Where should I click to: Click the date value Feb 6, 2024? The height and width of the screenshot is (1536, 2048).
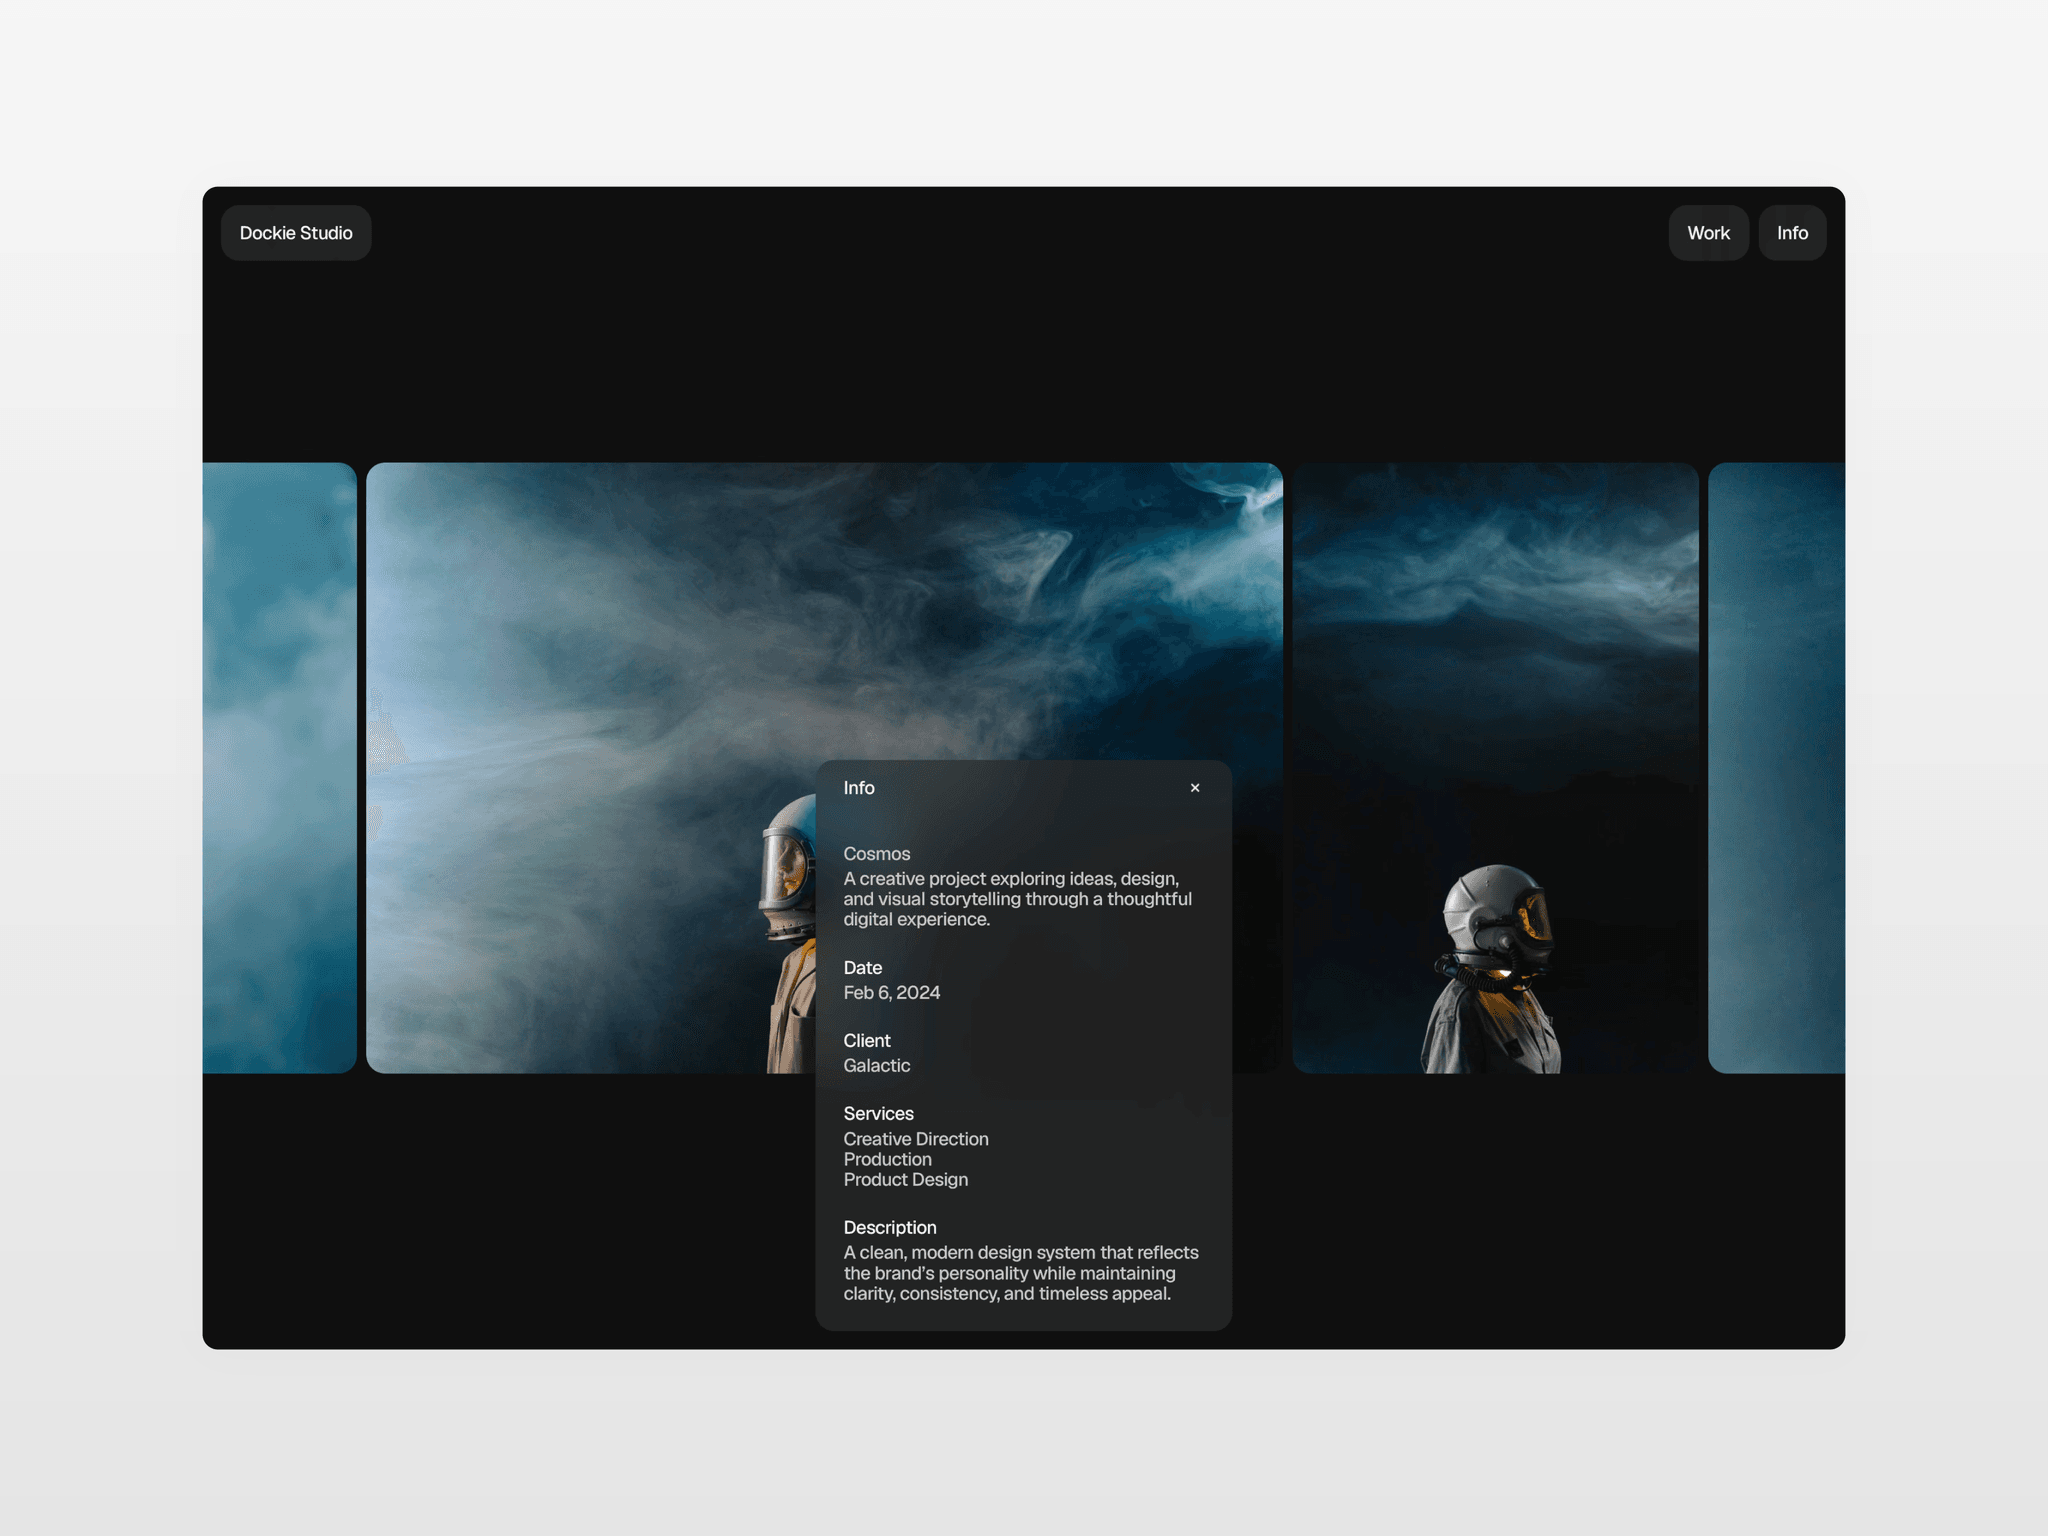click(x=892, y=993)
